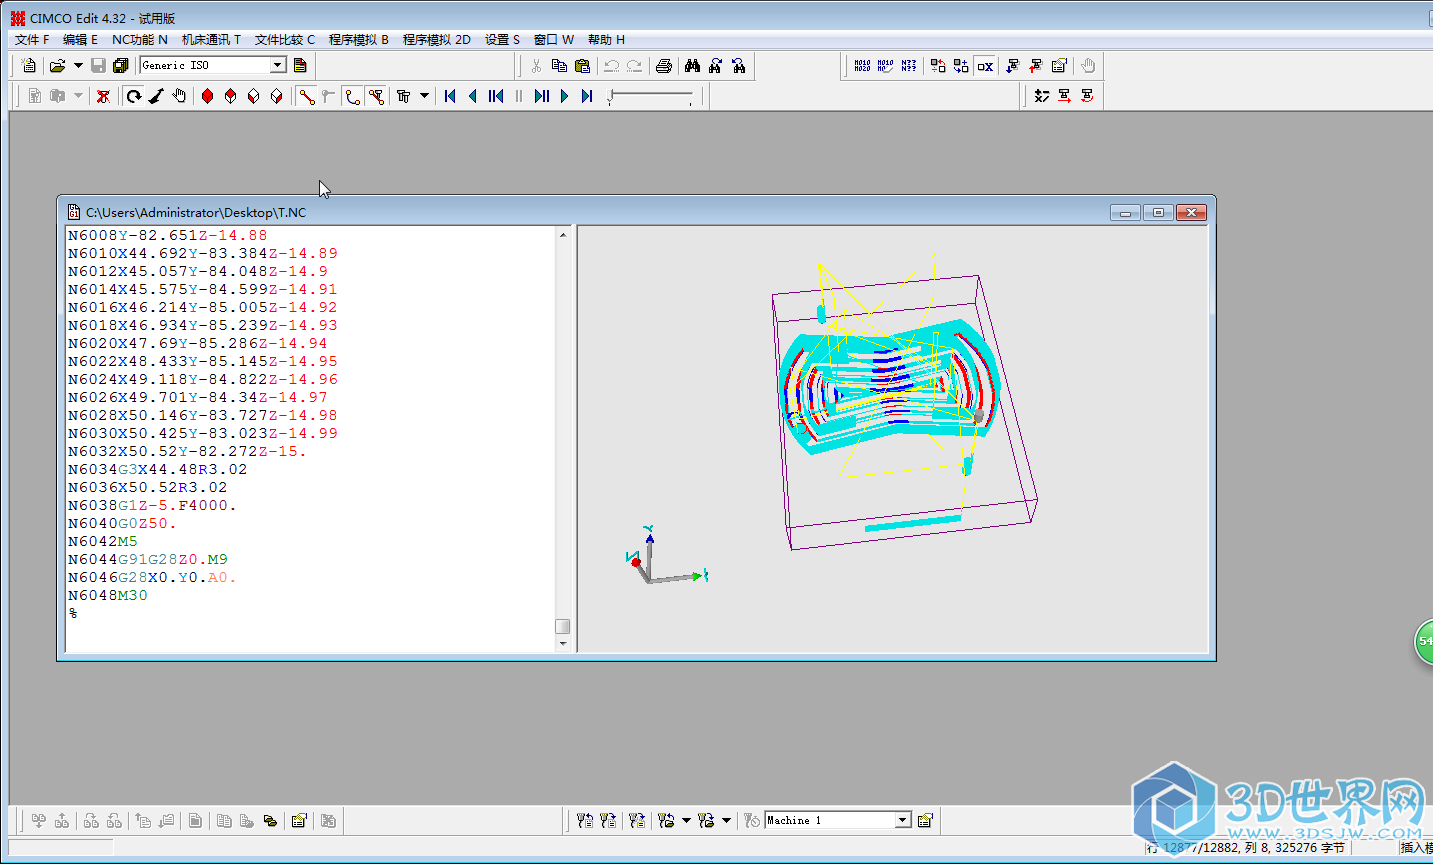The image size is (1433, 864).
Task: Step simulation forward one block
Action: (542, 96)
